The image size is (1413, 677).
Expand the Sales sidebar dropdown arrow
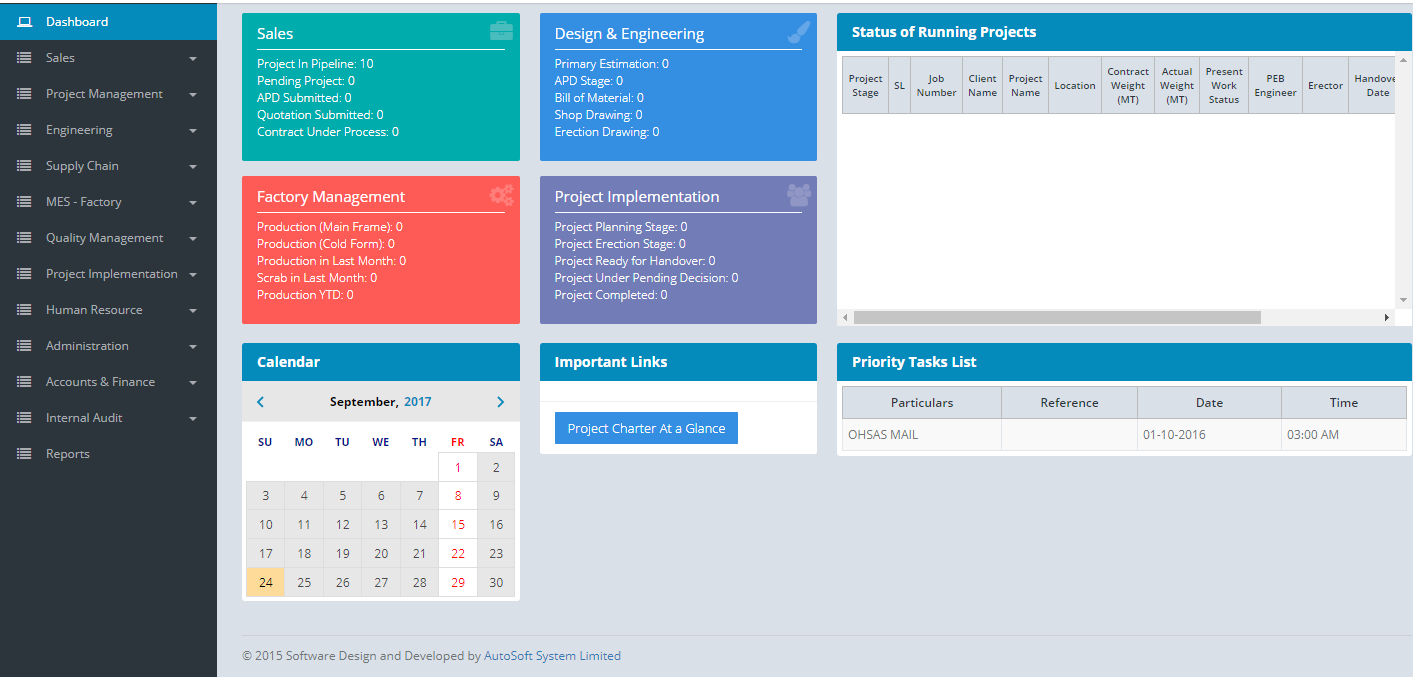click(192, 59)
